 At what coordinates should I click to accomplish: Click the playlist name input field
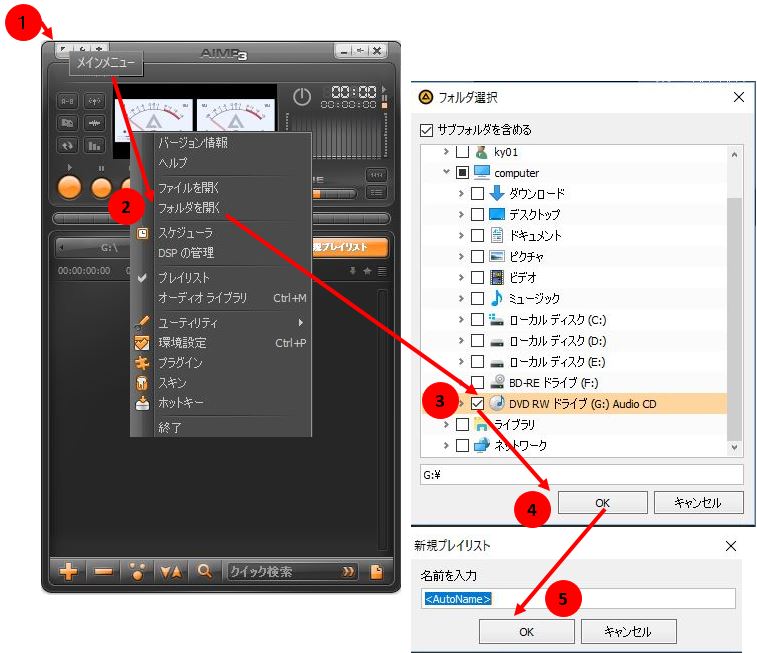pos(577,598)
